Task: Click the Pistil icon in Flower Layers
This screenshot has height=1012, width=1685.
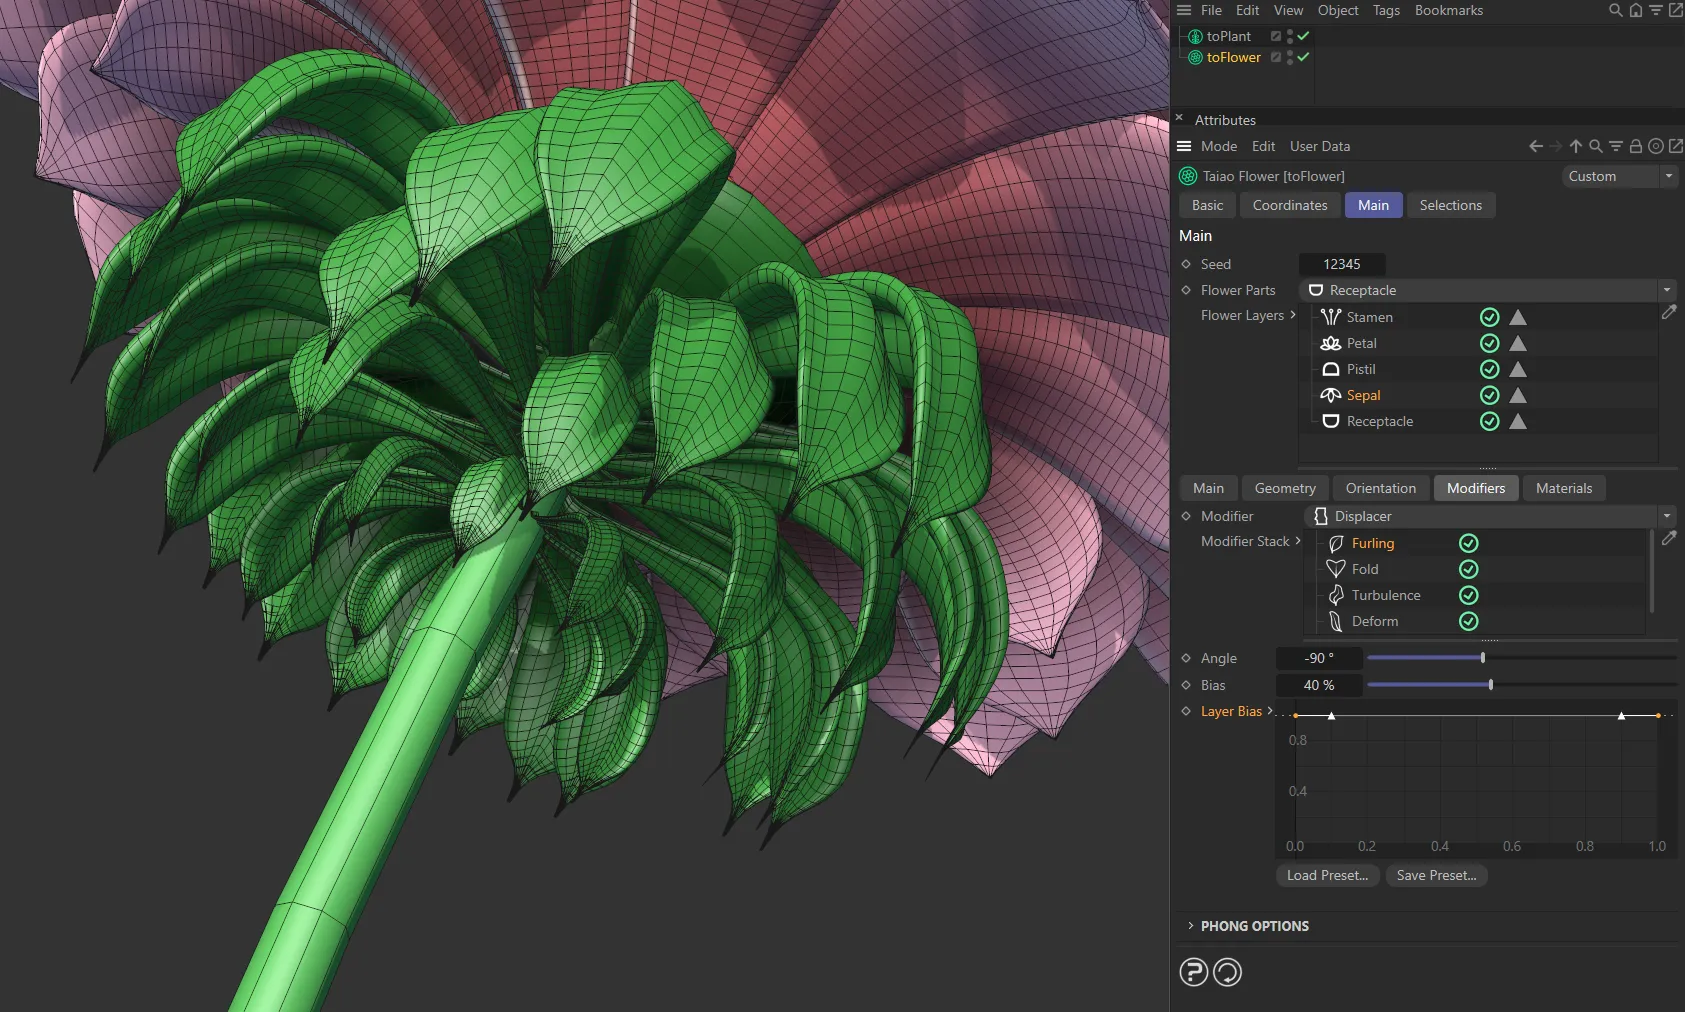Action: click(x=1330, y=369)
